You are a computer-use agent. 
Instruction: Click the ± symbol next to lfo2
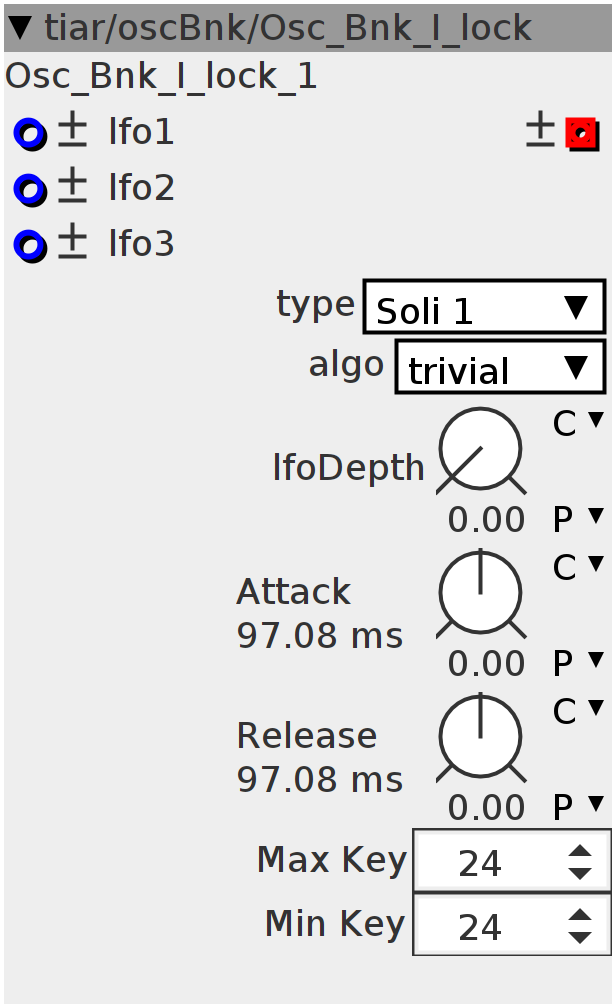point(72,185)
